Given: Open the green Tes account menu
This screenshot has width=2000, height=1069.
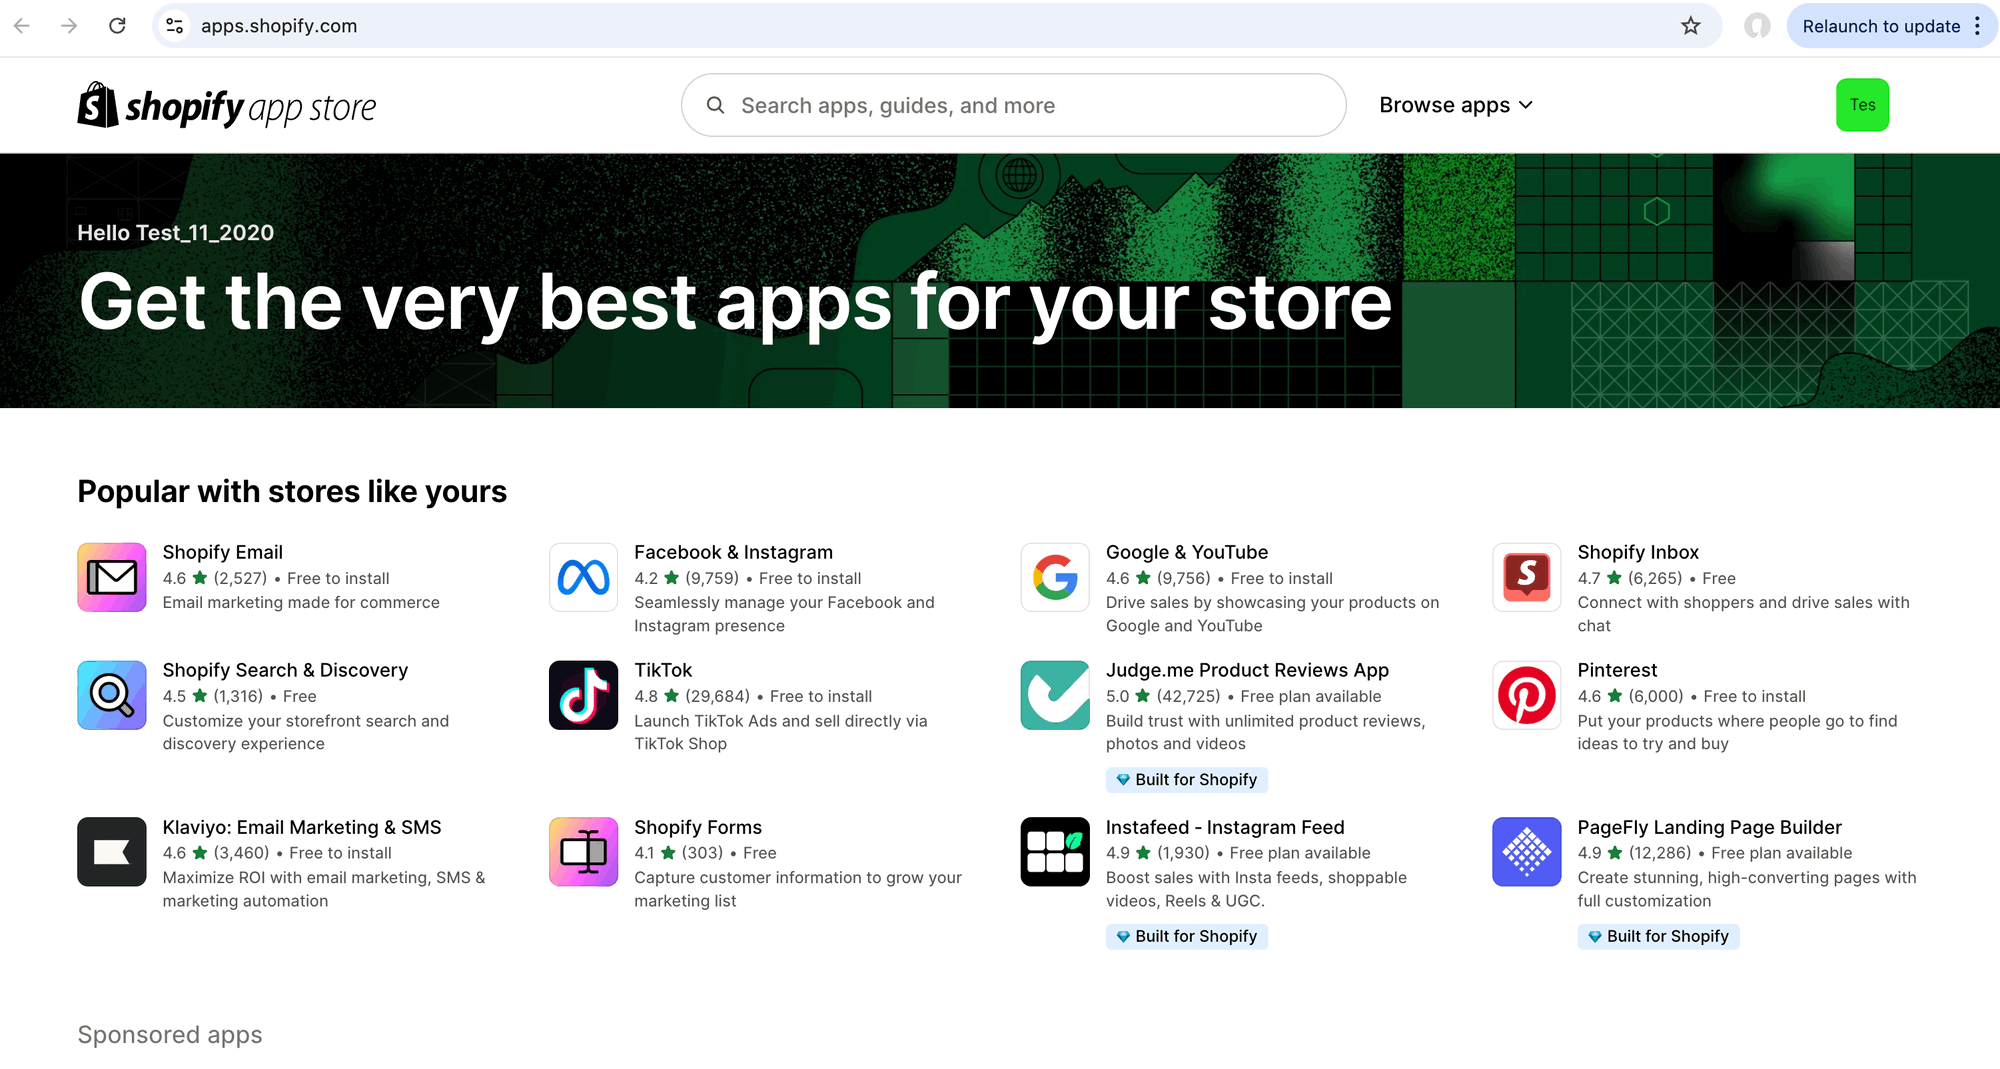Looking at the screenshot, I should click(x=1862, y=105).
